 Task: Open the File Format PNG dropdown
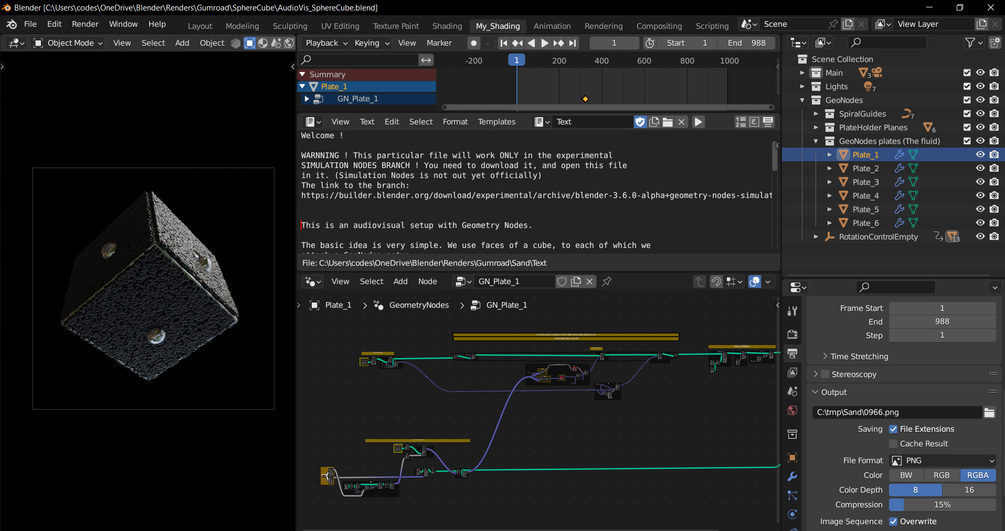click(x=943, y=460)
